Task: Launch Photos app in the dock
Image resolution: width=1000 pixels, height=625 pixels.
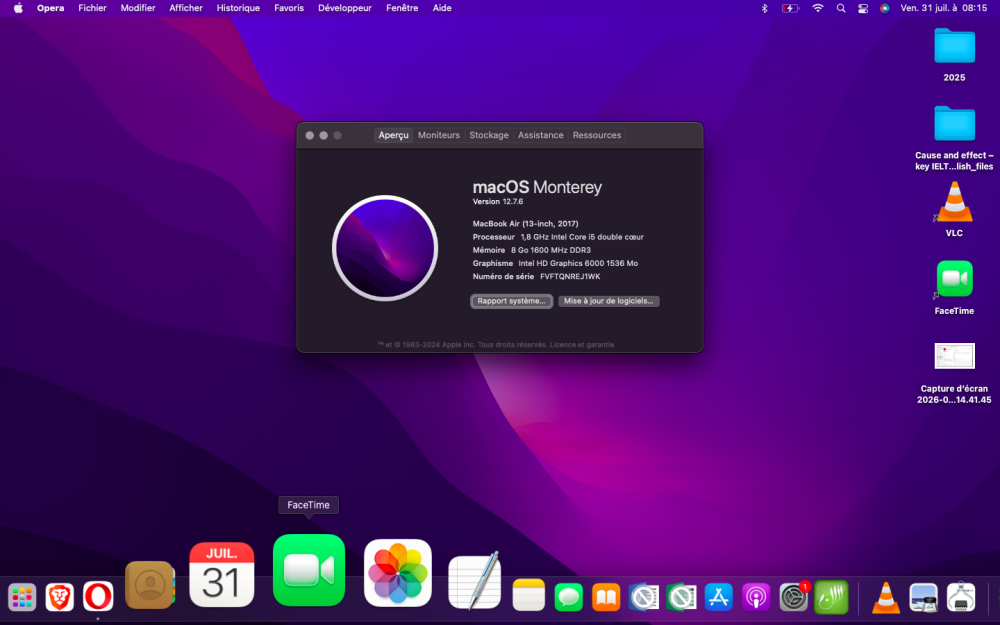Action: pyautogui.click(x=398, y=573)
